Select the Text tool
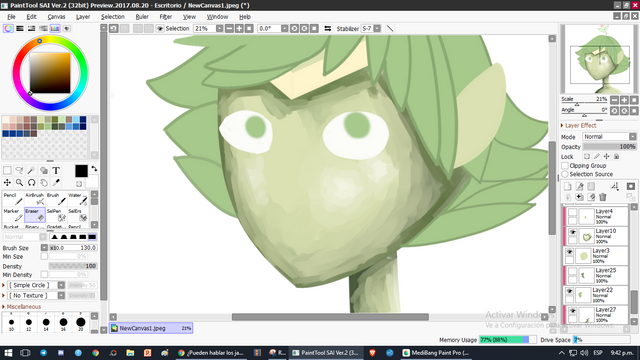 coord(56,170)
